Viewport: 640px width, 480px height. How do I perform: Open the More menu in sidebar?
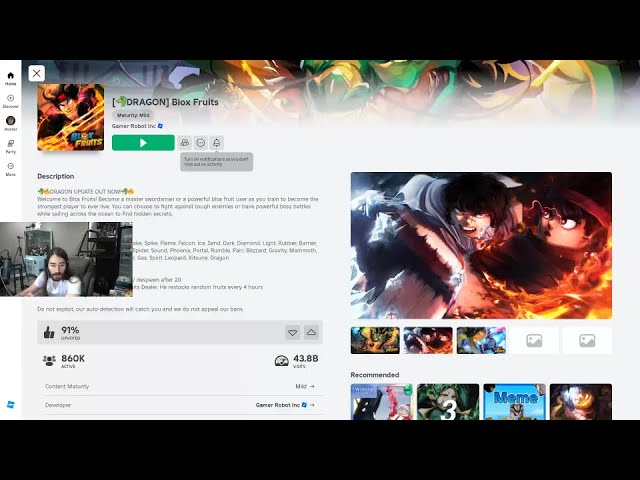(10, 168)
